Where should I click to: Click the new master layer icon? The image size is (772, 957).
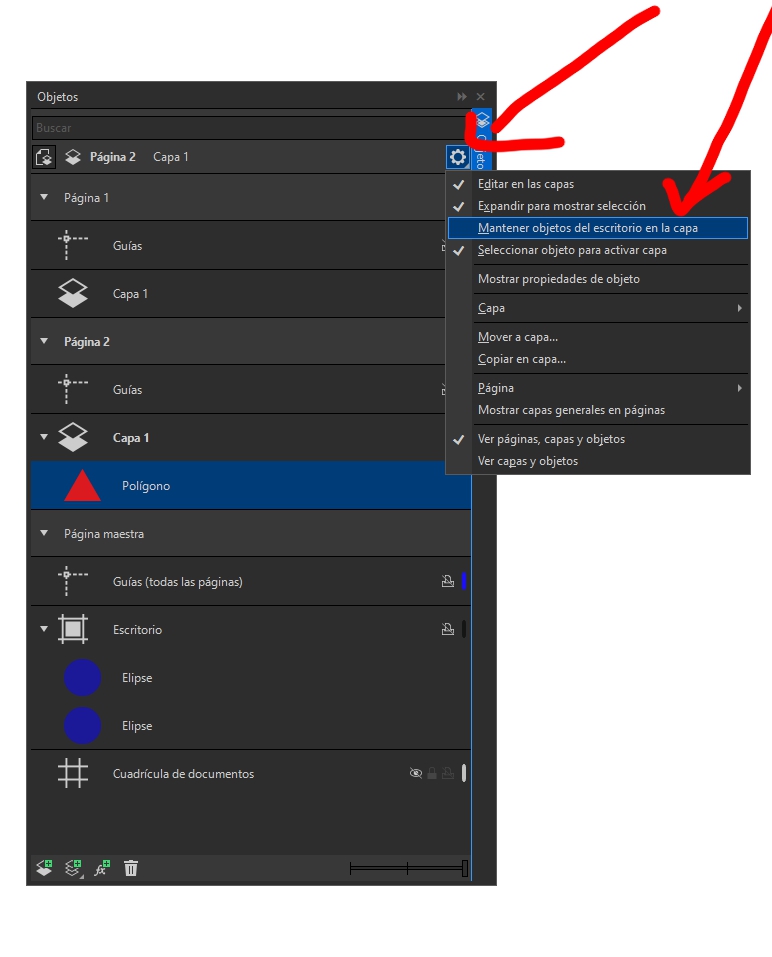[73, 868]
